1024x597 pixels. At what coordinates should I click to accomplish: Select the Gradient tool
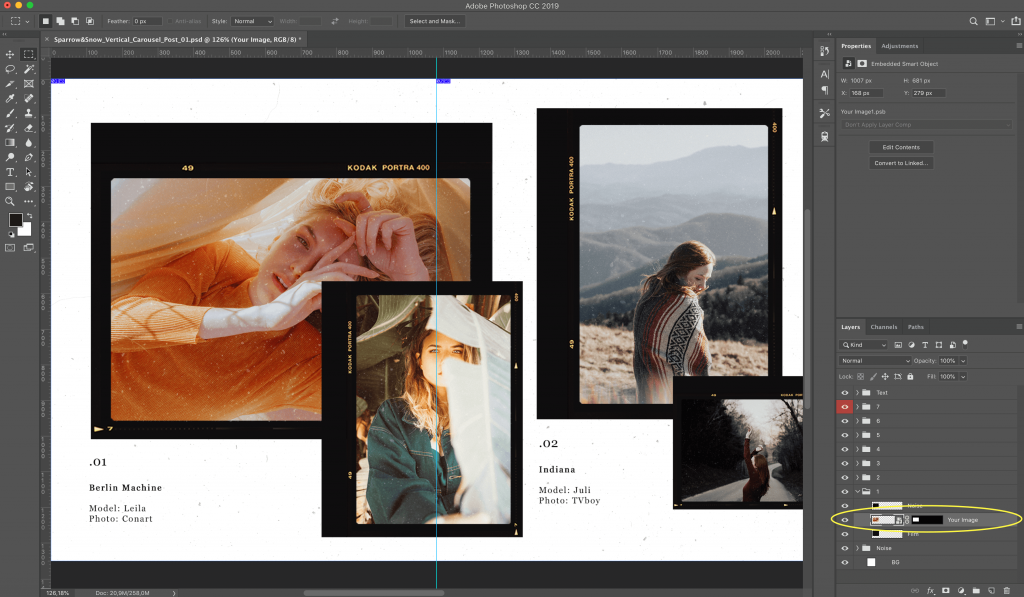(x=10, y=142)
